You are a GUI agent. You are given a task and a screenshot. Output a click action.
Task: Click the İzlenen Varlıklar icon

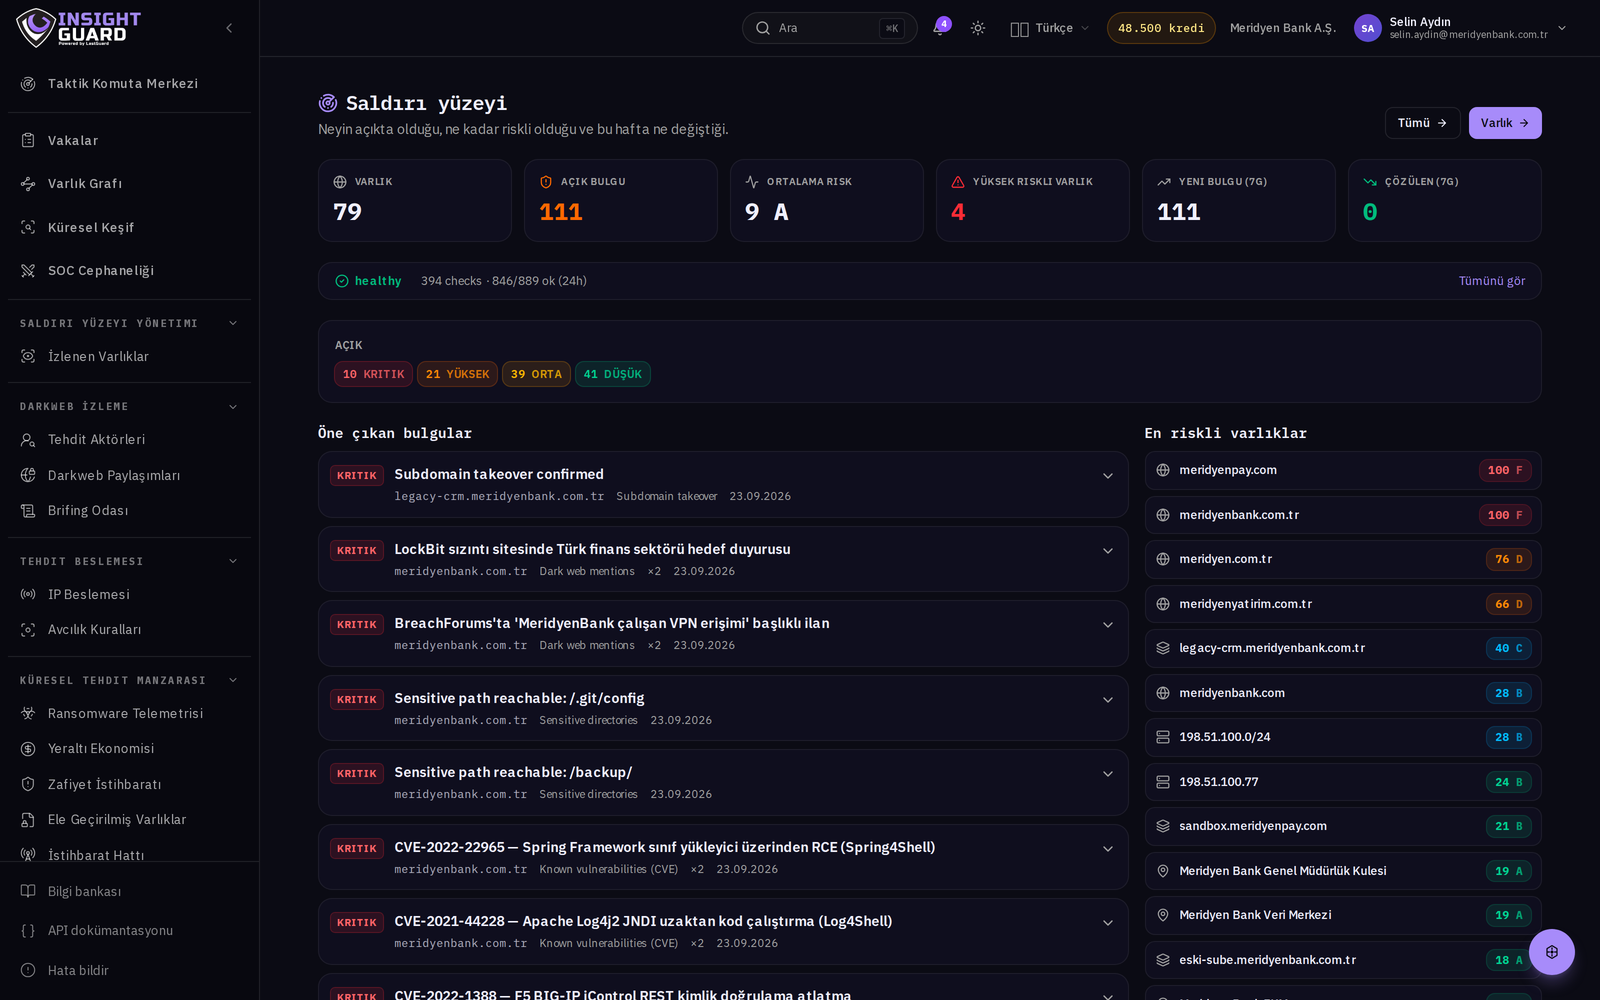tap(28, 357)
